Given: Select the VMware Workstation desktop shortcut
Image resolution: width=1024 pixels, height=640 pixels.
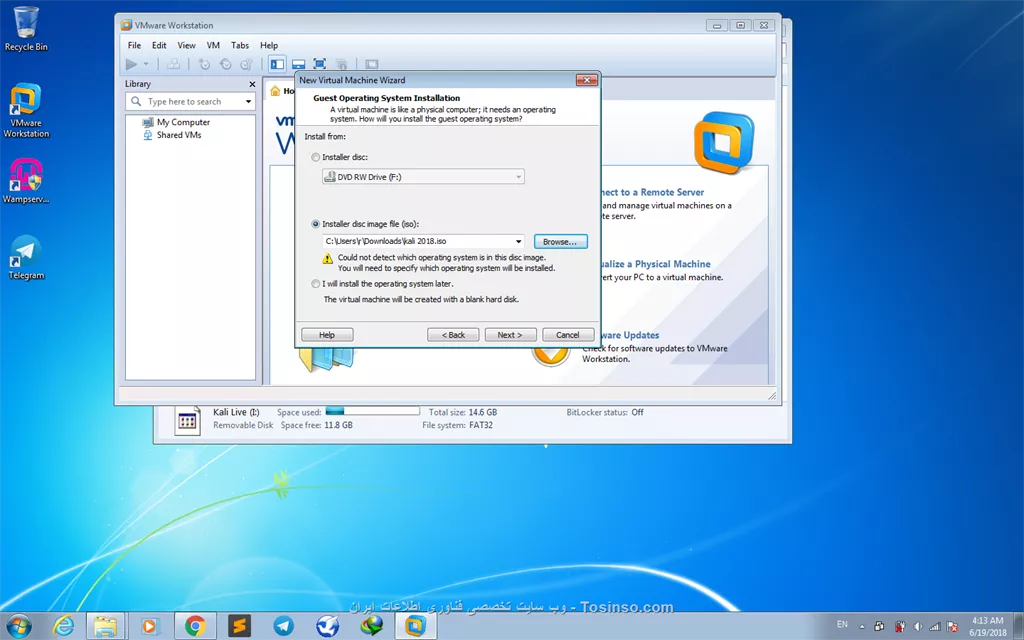Looking at the screenshot, I should point(26,110).
